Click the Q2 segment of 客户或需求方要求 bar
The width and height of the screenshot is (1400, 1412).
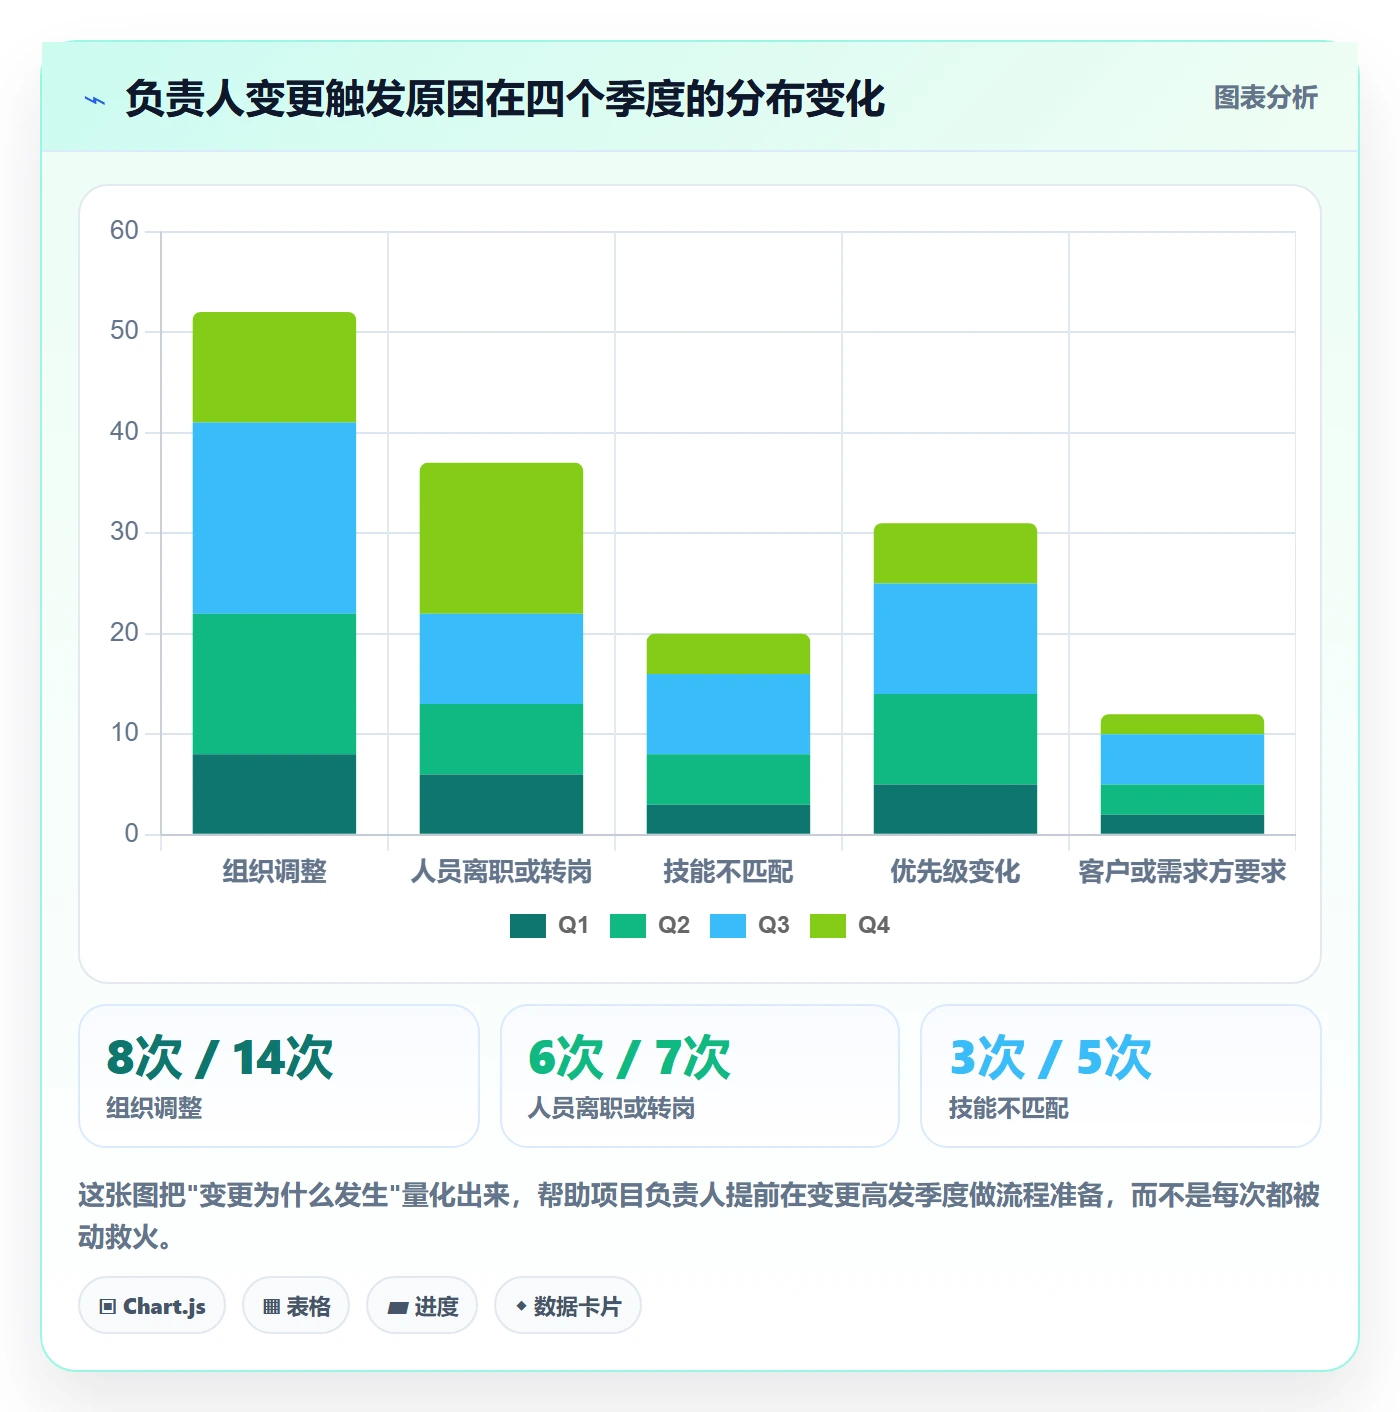pos(1182,799)
